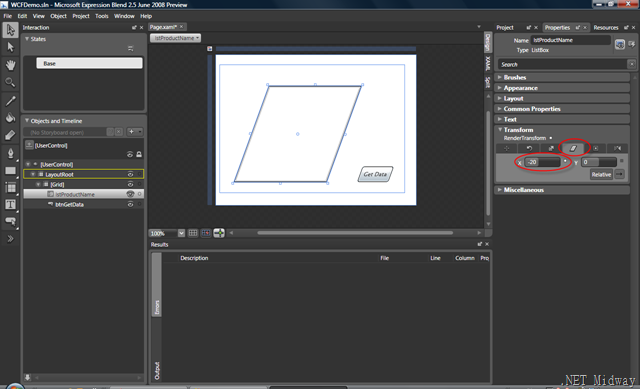Pick the Eyedropper tool

click(x=10, y=100)
